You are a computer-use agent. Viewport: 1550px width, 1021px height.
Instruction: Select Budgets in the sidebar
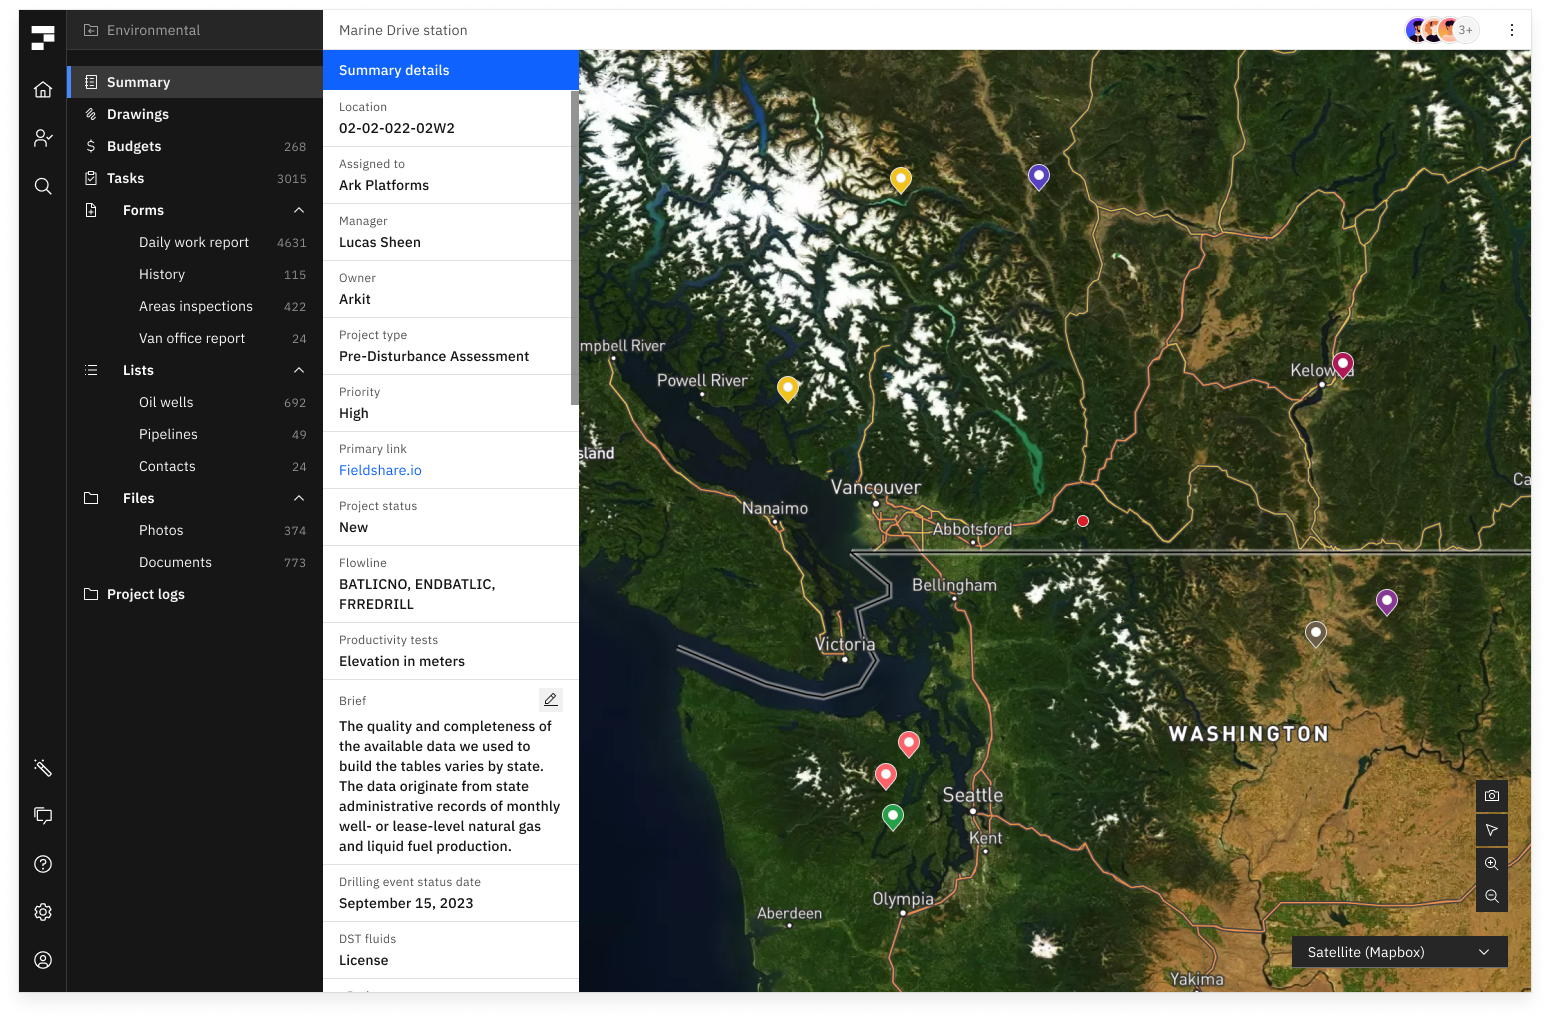pyautogui.click(x=134, y=146)
